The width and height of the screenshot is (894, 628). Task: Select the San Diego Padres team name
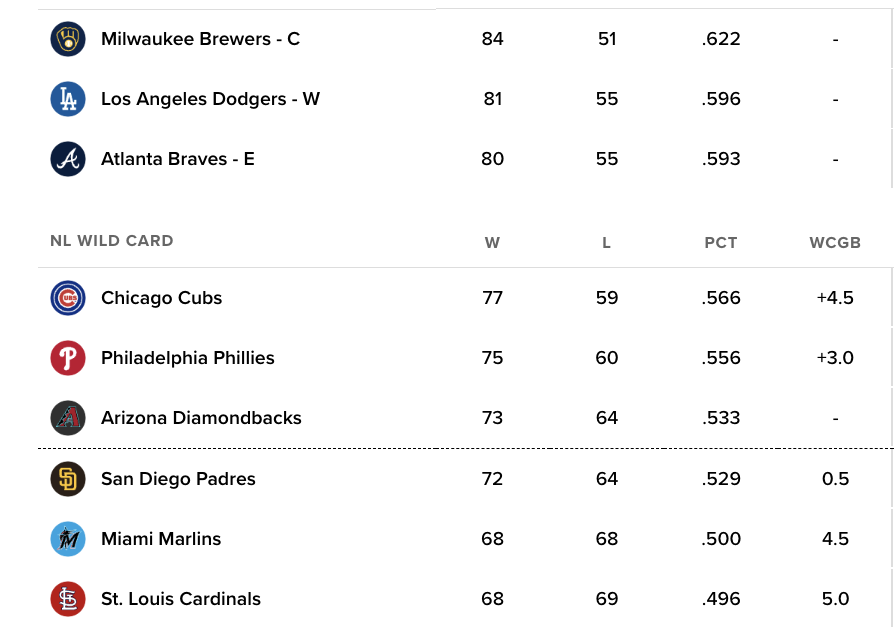point(178,479)
